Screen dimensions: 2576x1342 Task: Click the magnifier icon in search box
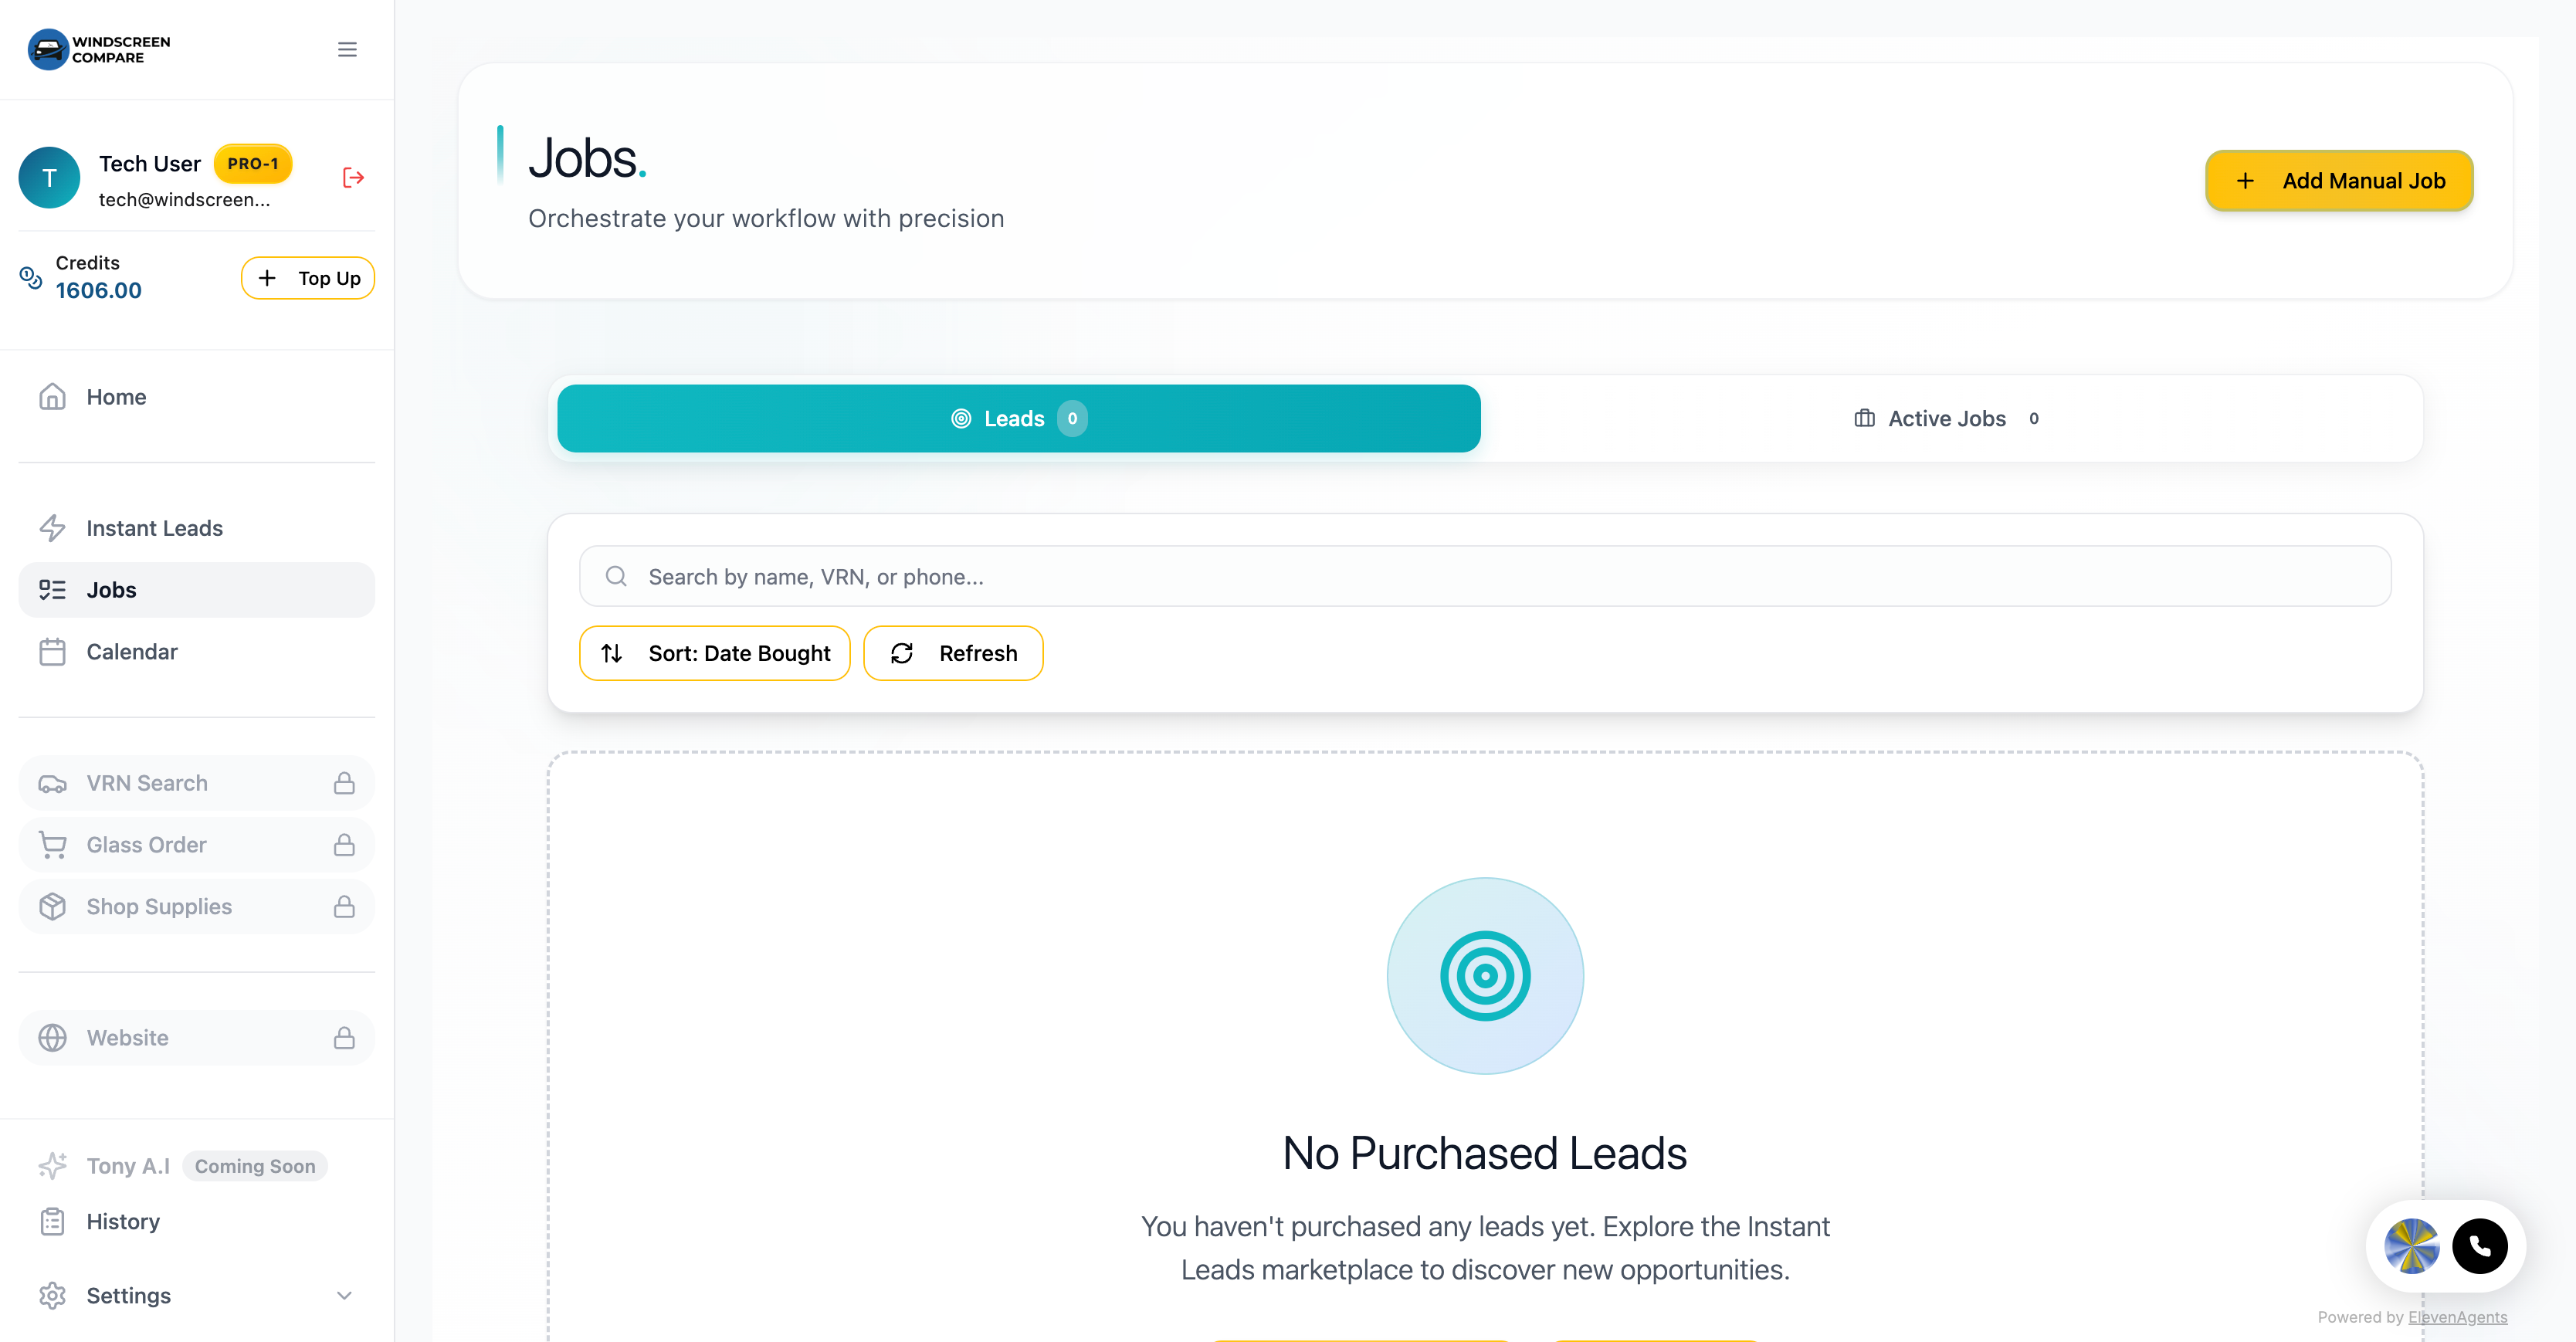pos(616,576)
